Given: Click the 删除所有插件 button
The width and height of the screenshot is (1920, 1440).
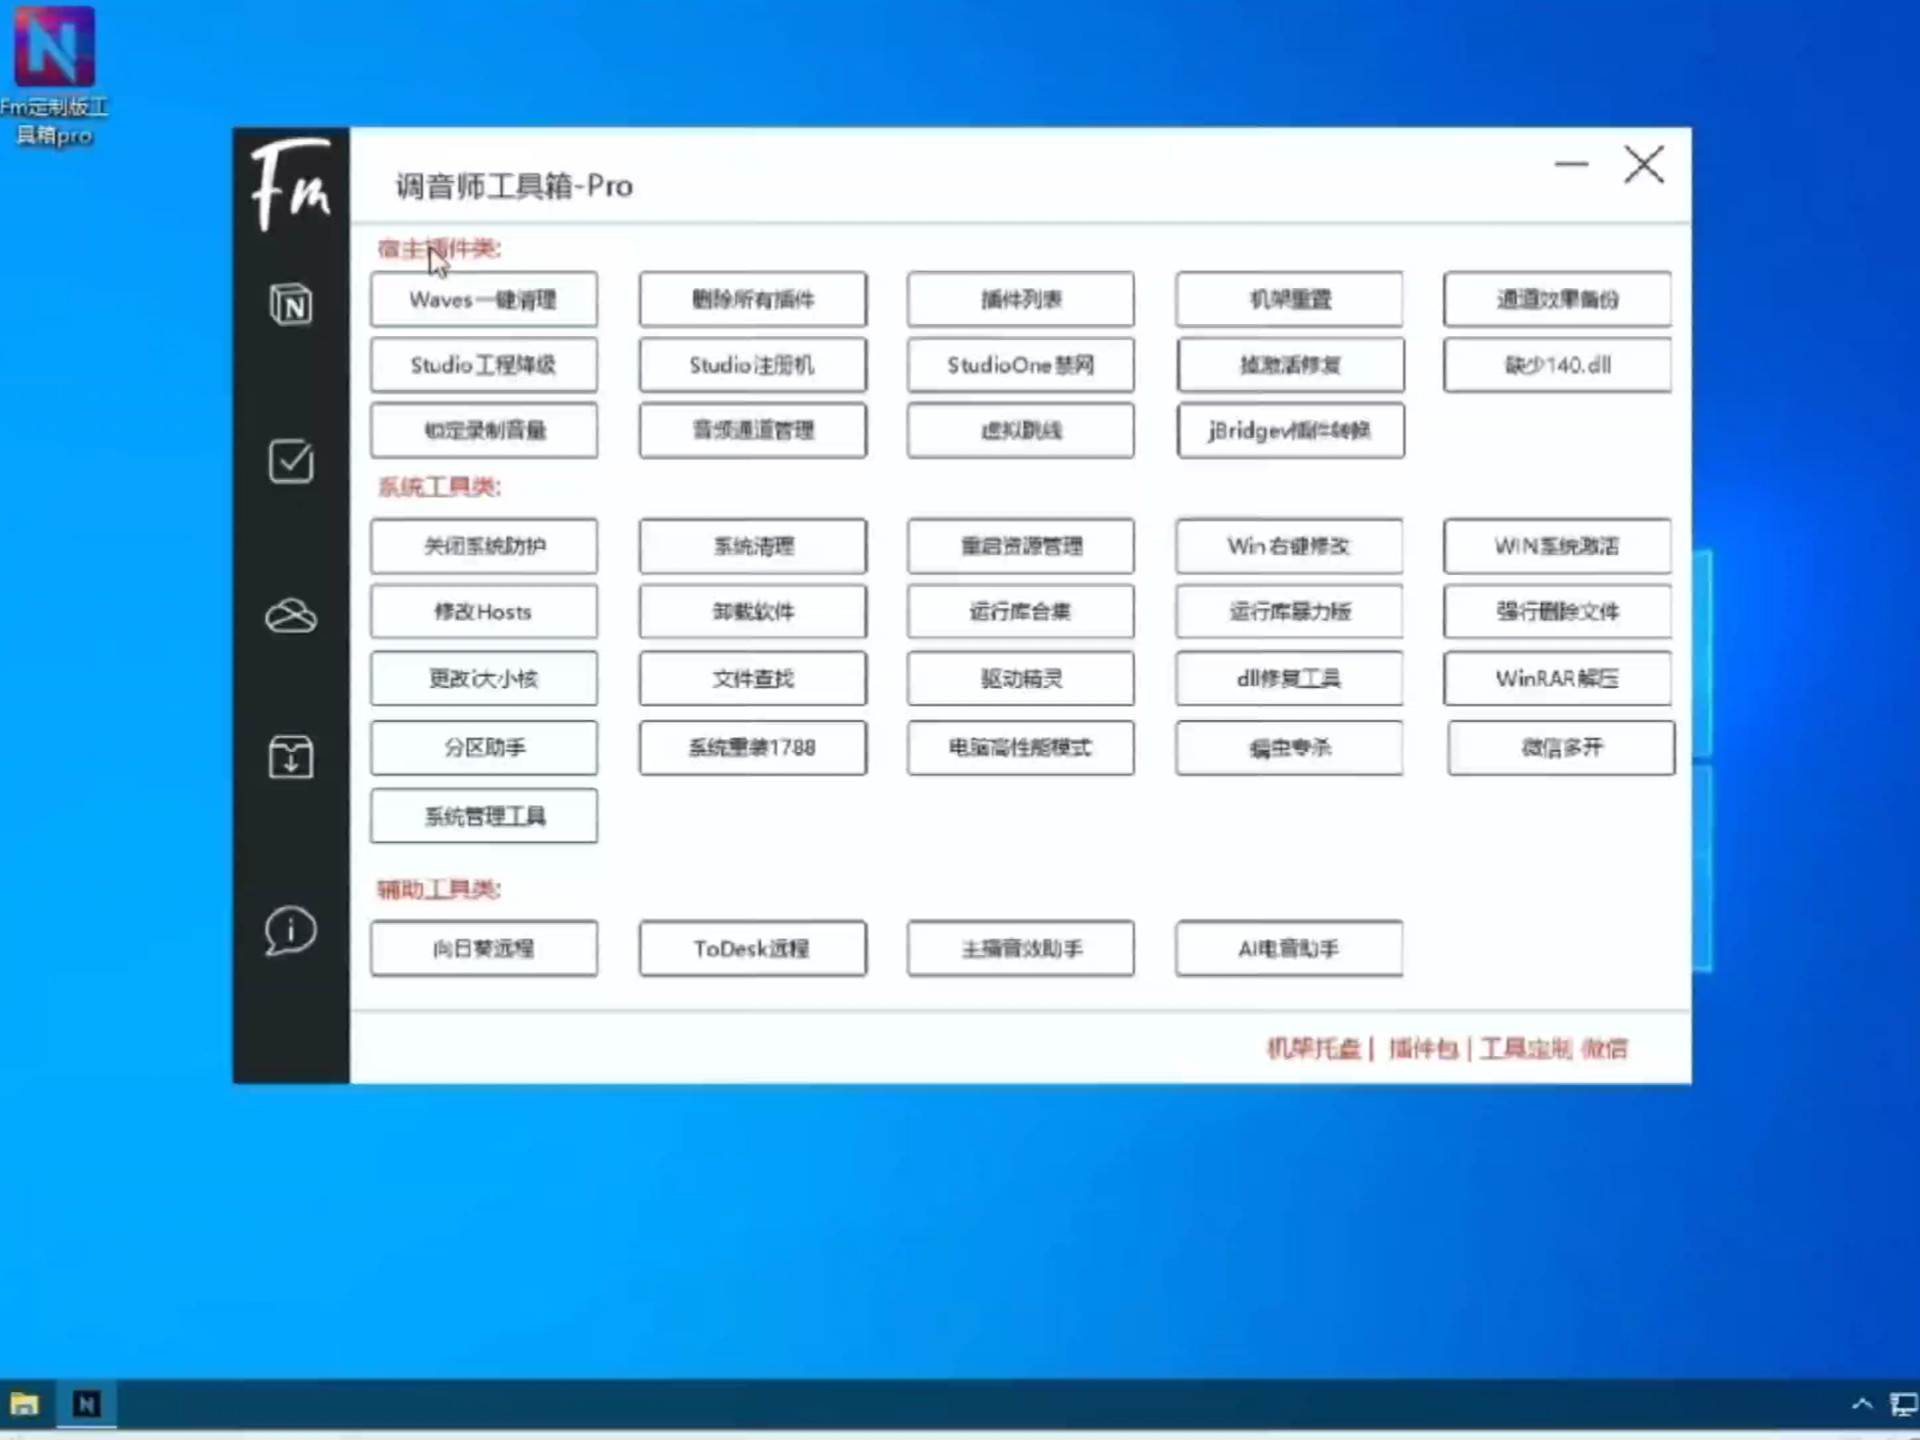Looking at the screenshot, I should [753, 299].
